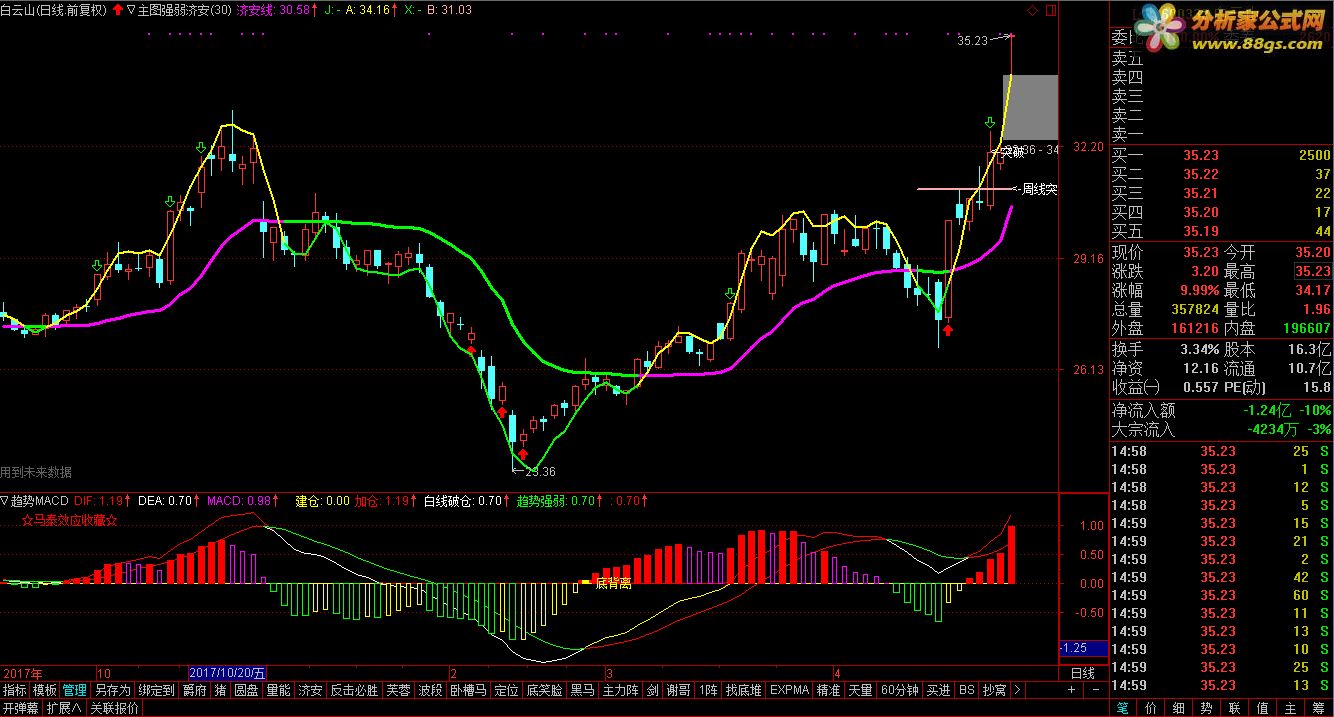
Task: Select the BS indicator tab
Action: (966, 690)
